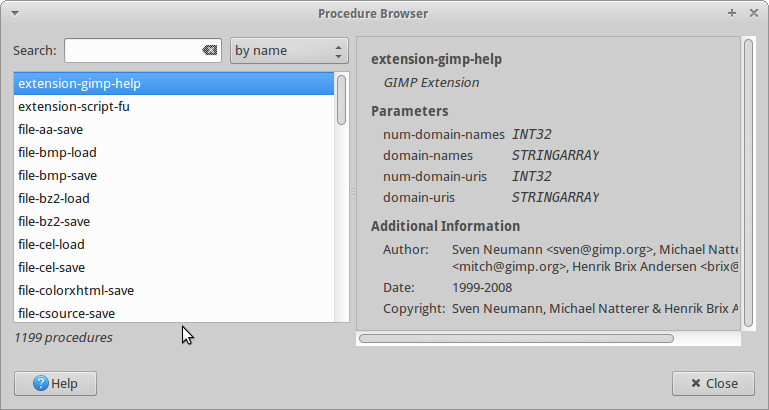Select file-cel-save procedure

coord(174,267)
